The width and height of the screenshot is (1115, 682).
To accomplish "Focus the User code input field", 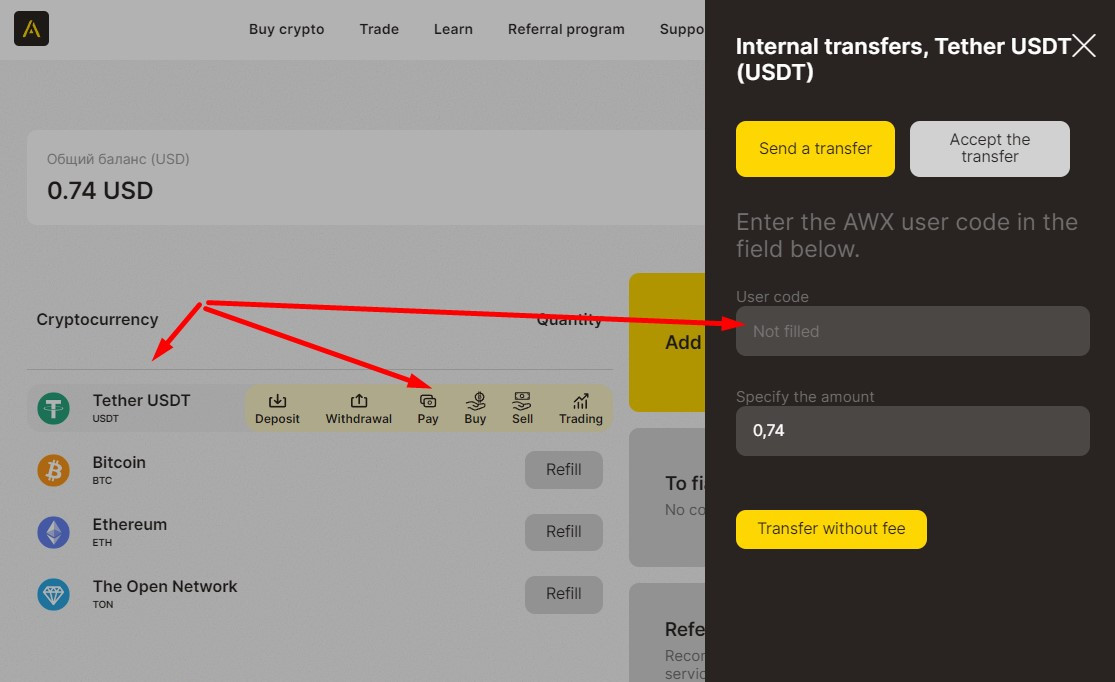I will pos(912,331).
